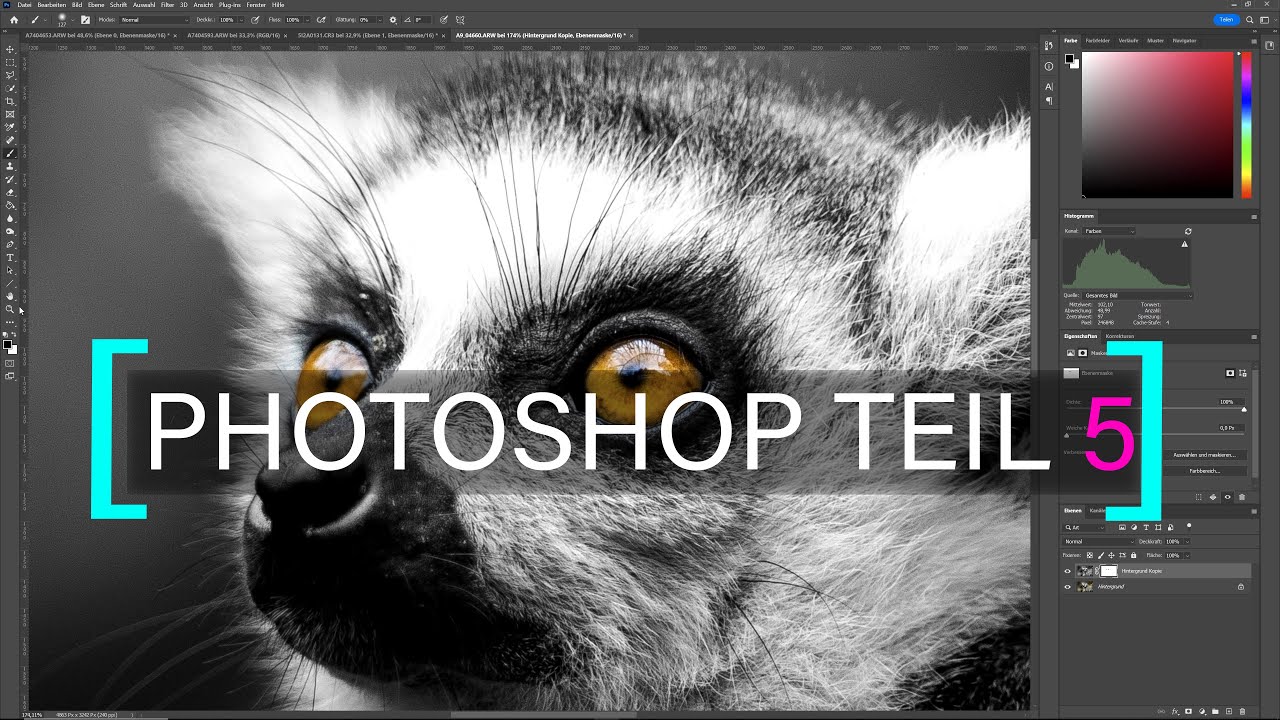1280x720 pixels.
Task: Select the Rectangular Marquee tool
Action: (10, 62)
